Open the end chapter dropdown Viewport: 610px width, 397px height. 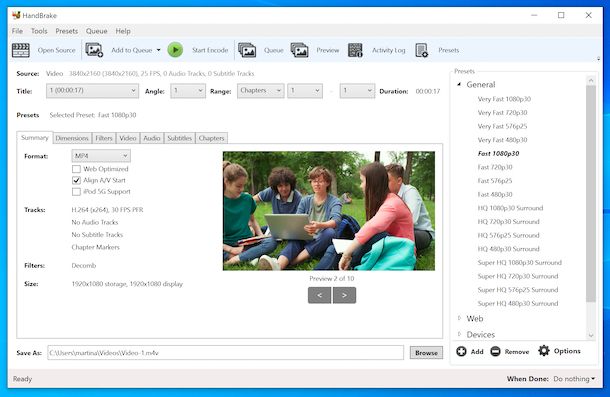pos(357,91)
